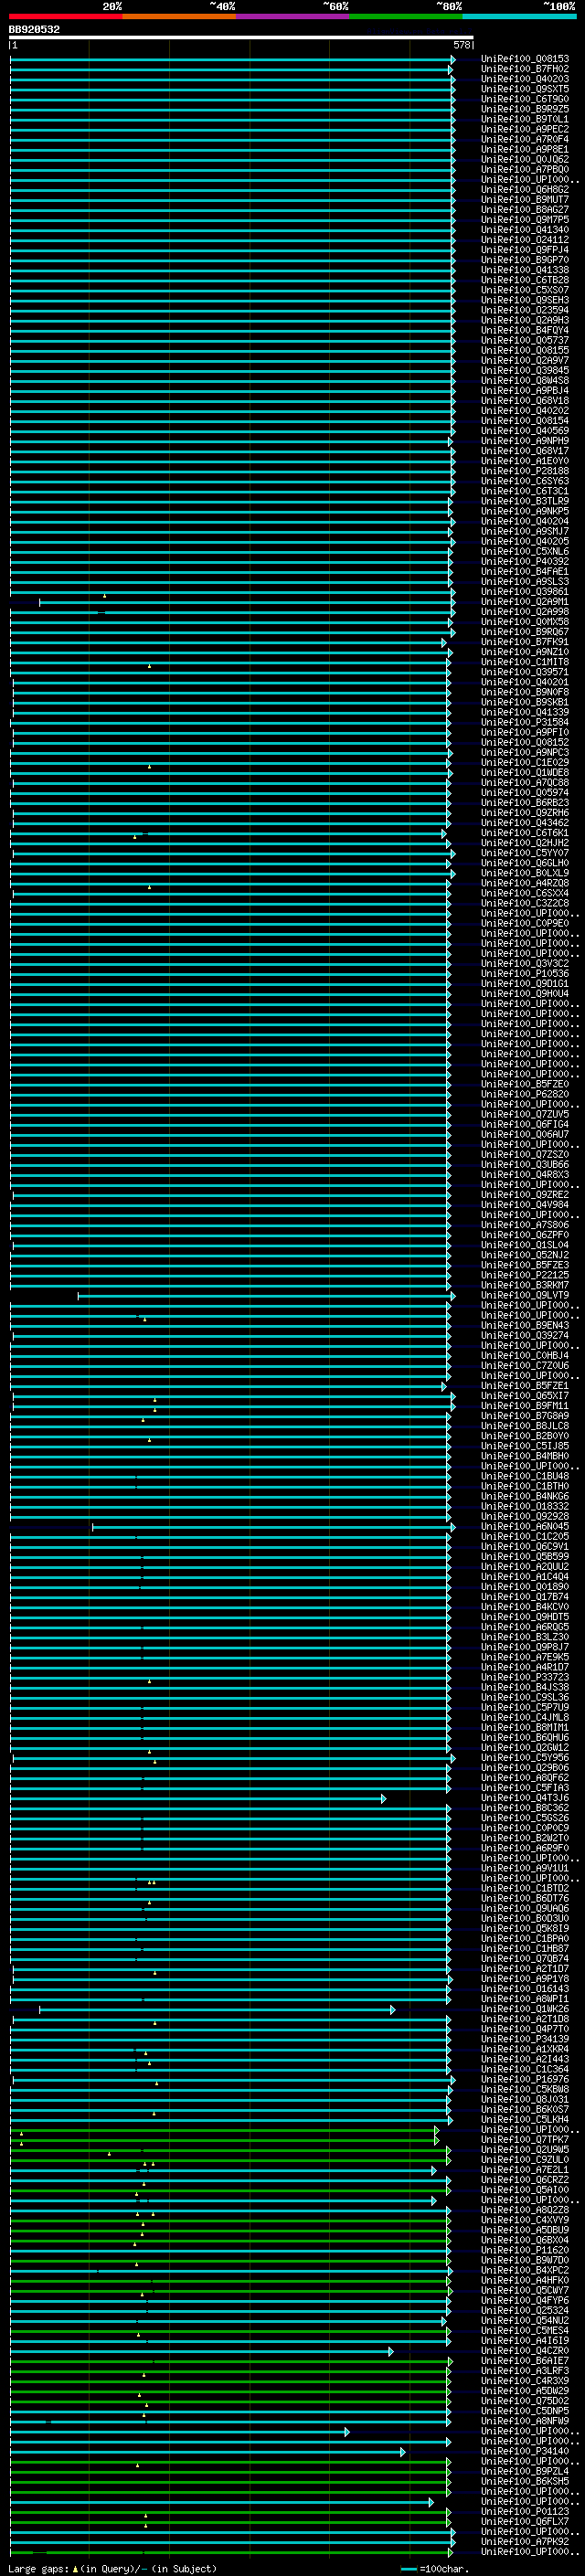This screenshot has height=2576, width=585.
Task: Click the green ~80% identity color bar
Action: (x=406, y=16)
